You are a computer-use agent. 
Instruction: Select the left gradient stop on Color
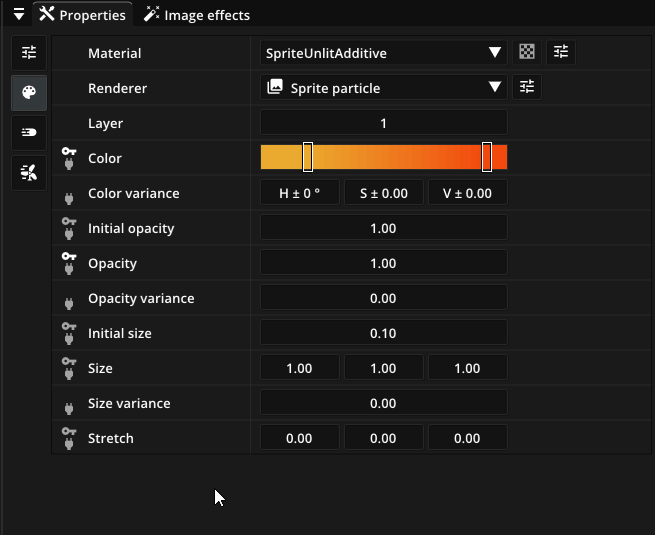point(308,157)
